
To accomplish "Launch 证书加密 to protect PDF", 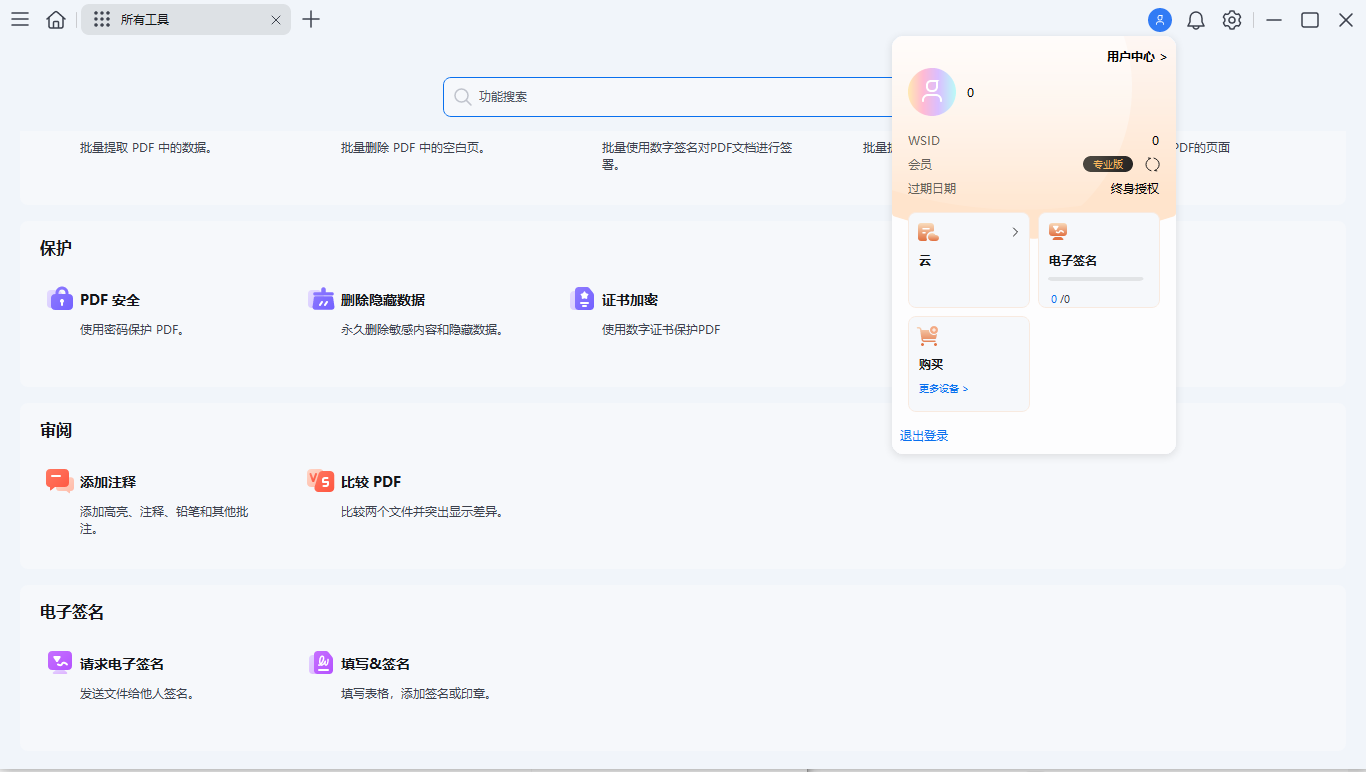I will pos(583,299).
